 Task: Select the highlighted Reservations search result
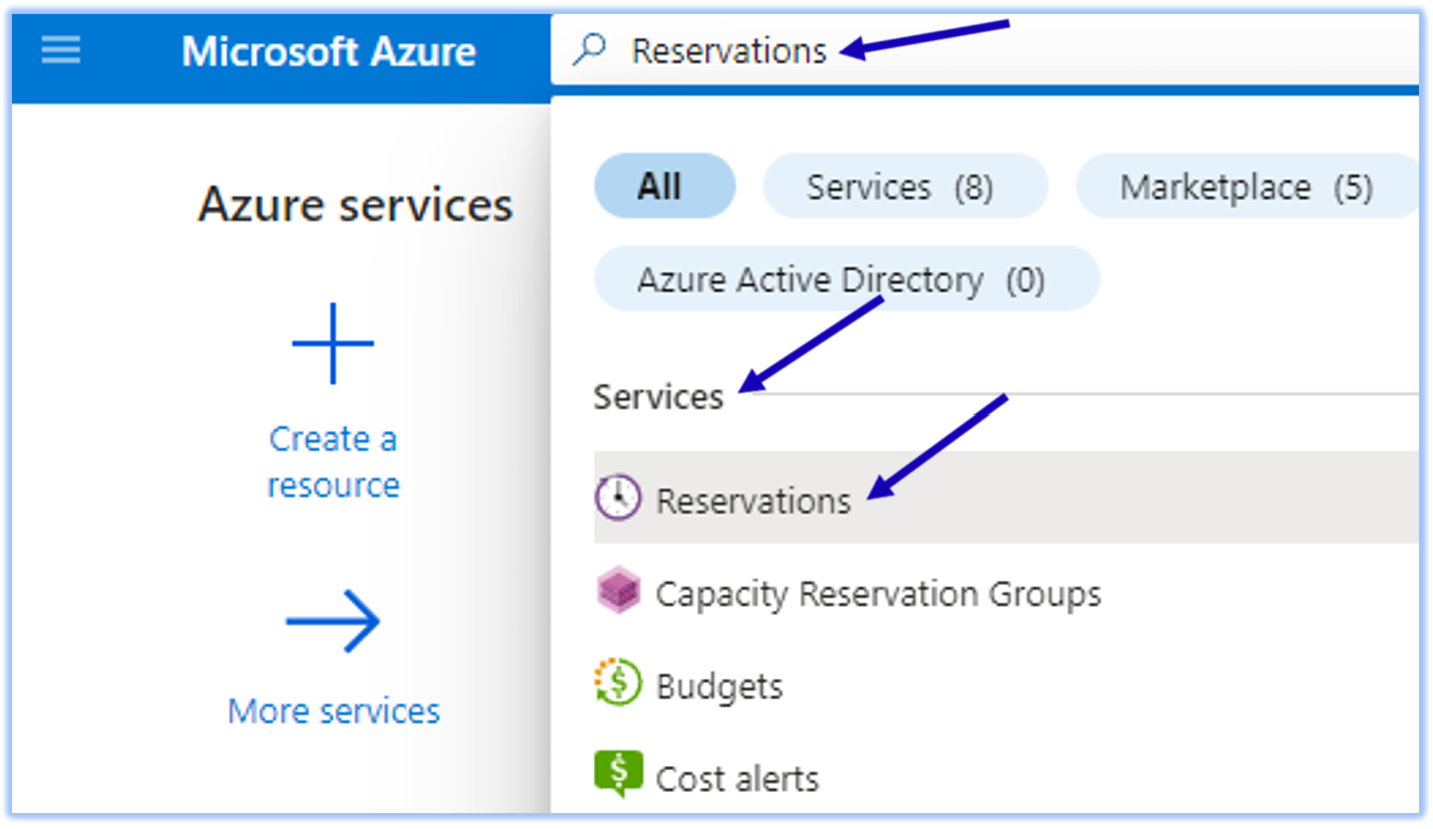753,501
